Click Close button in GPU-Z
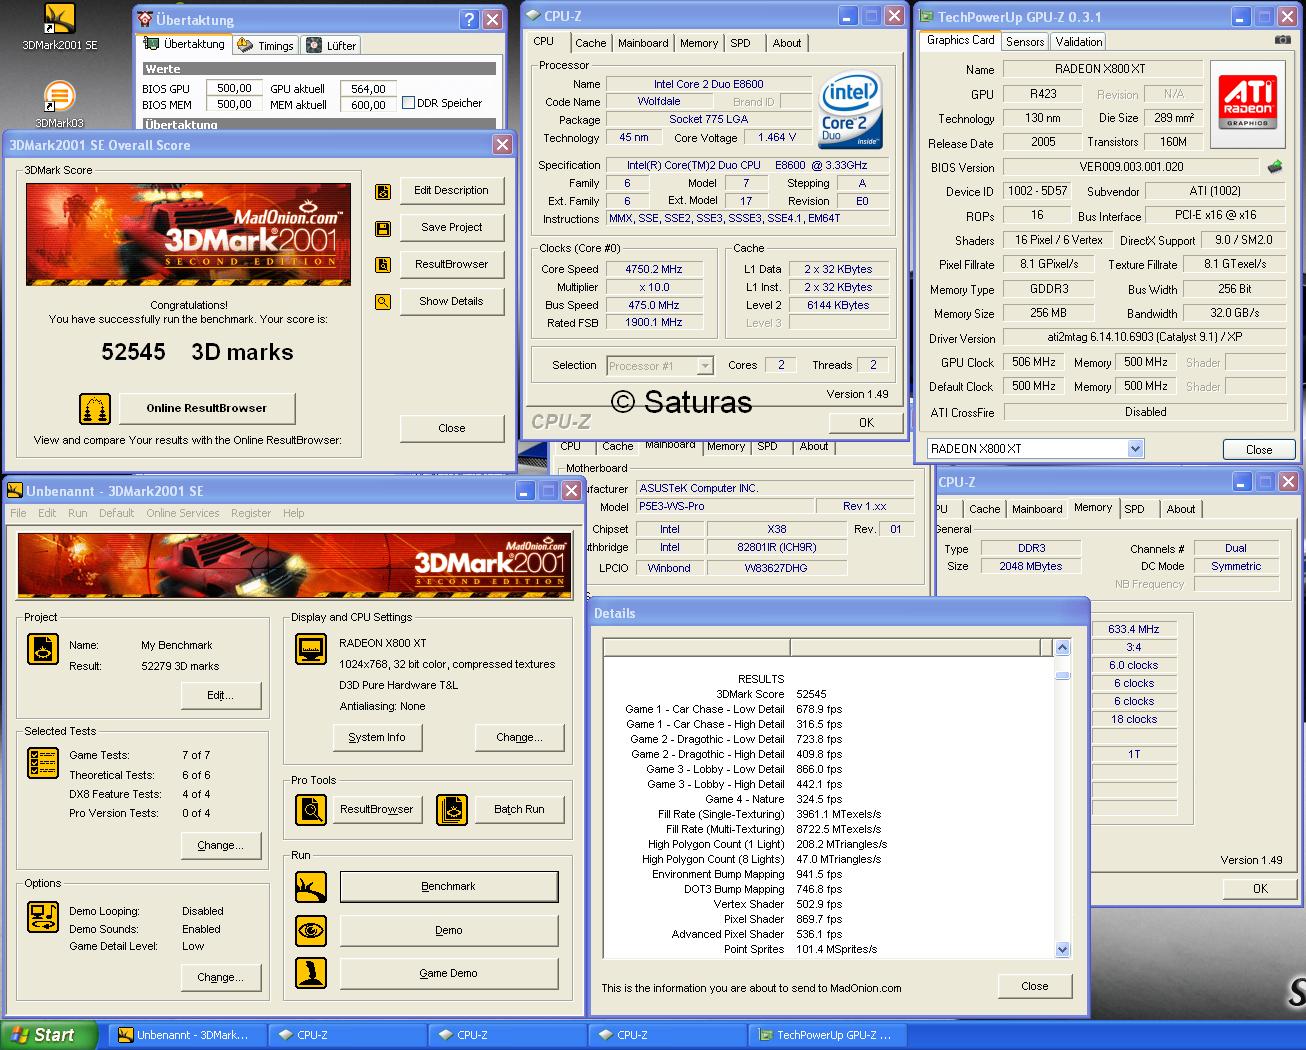The image size is (1306, 1050). coord(1259,450)
